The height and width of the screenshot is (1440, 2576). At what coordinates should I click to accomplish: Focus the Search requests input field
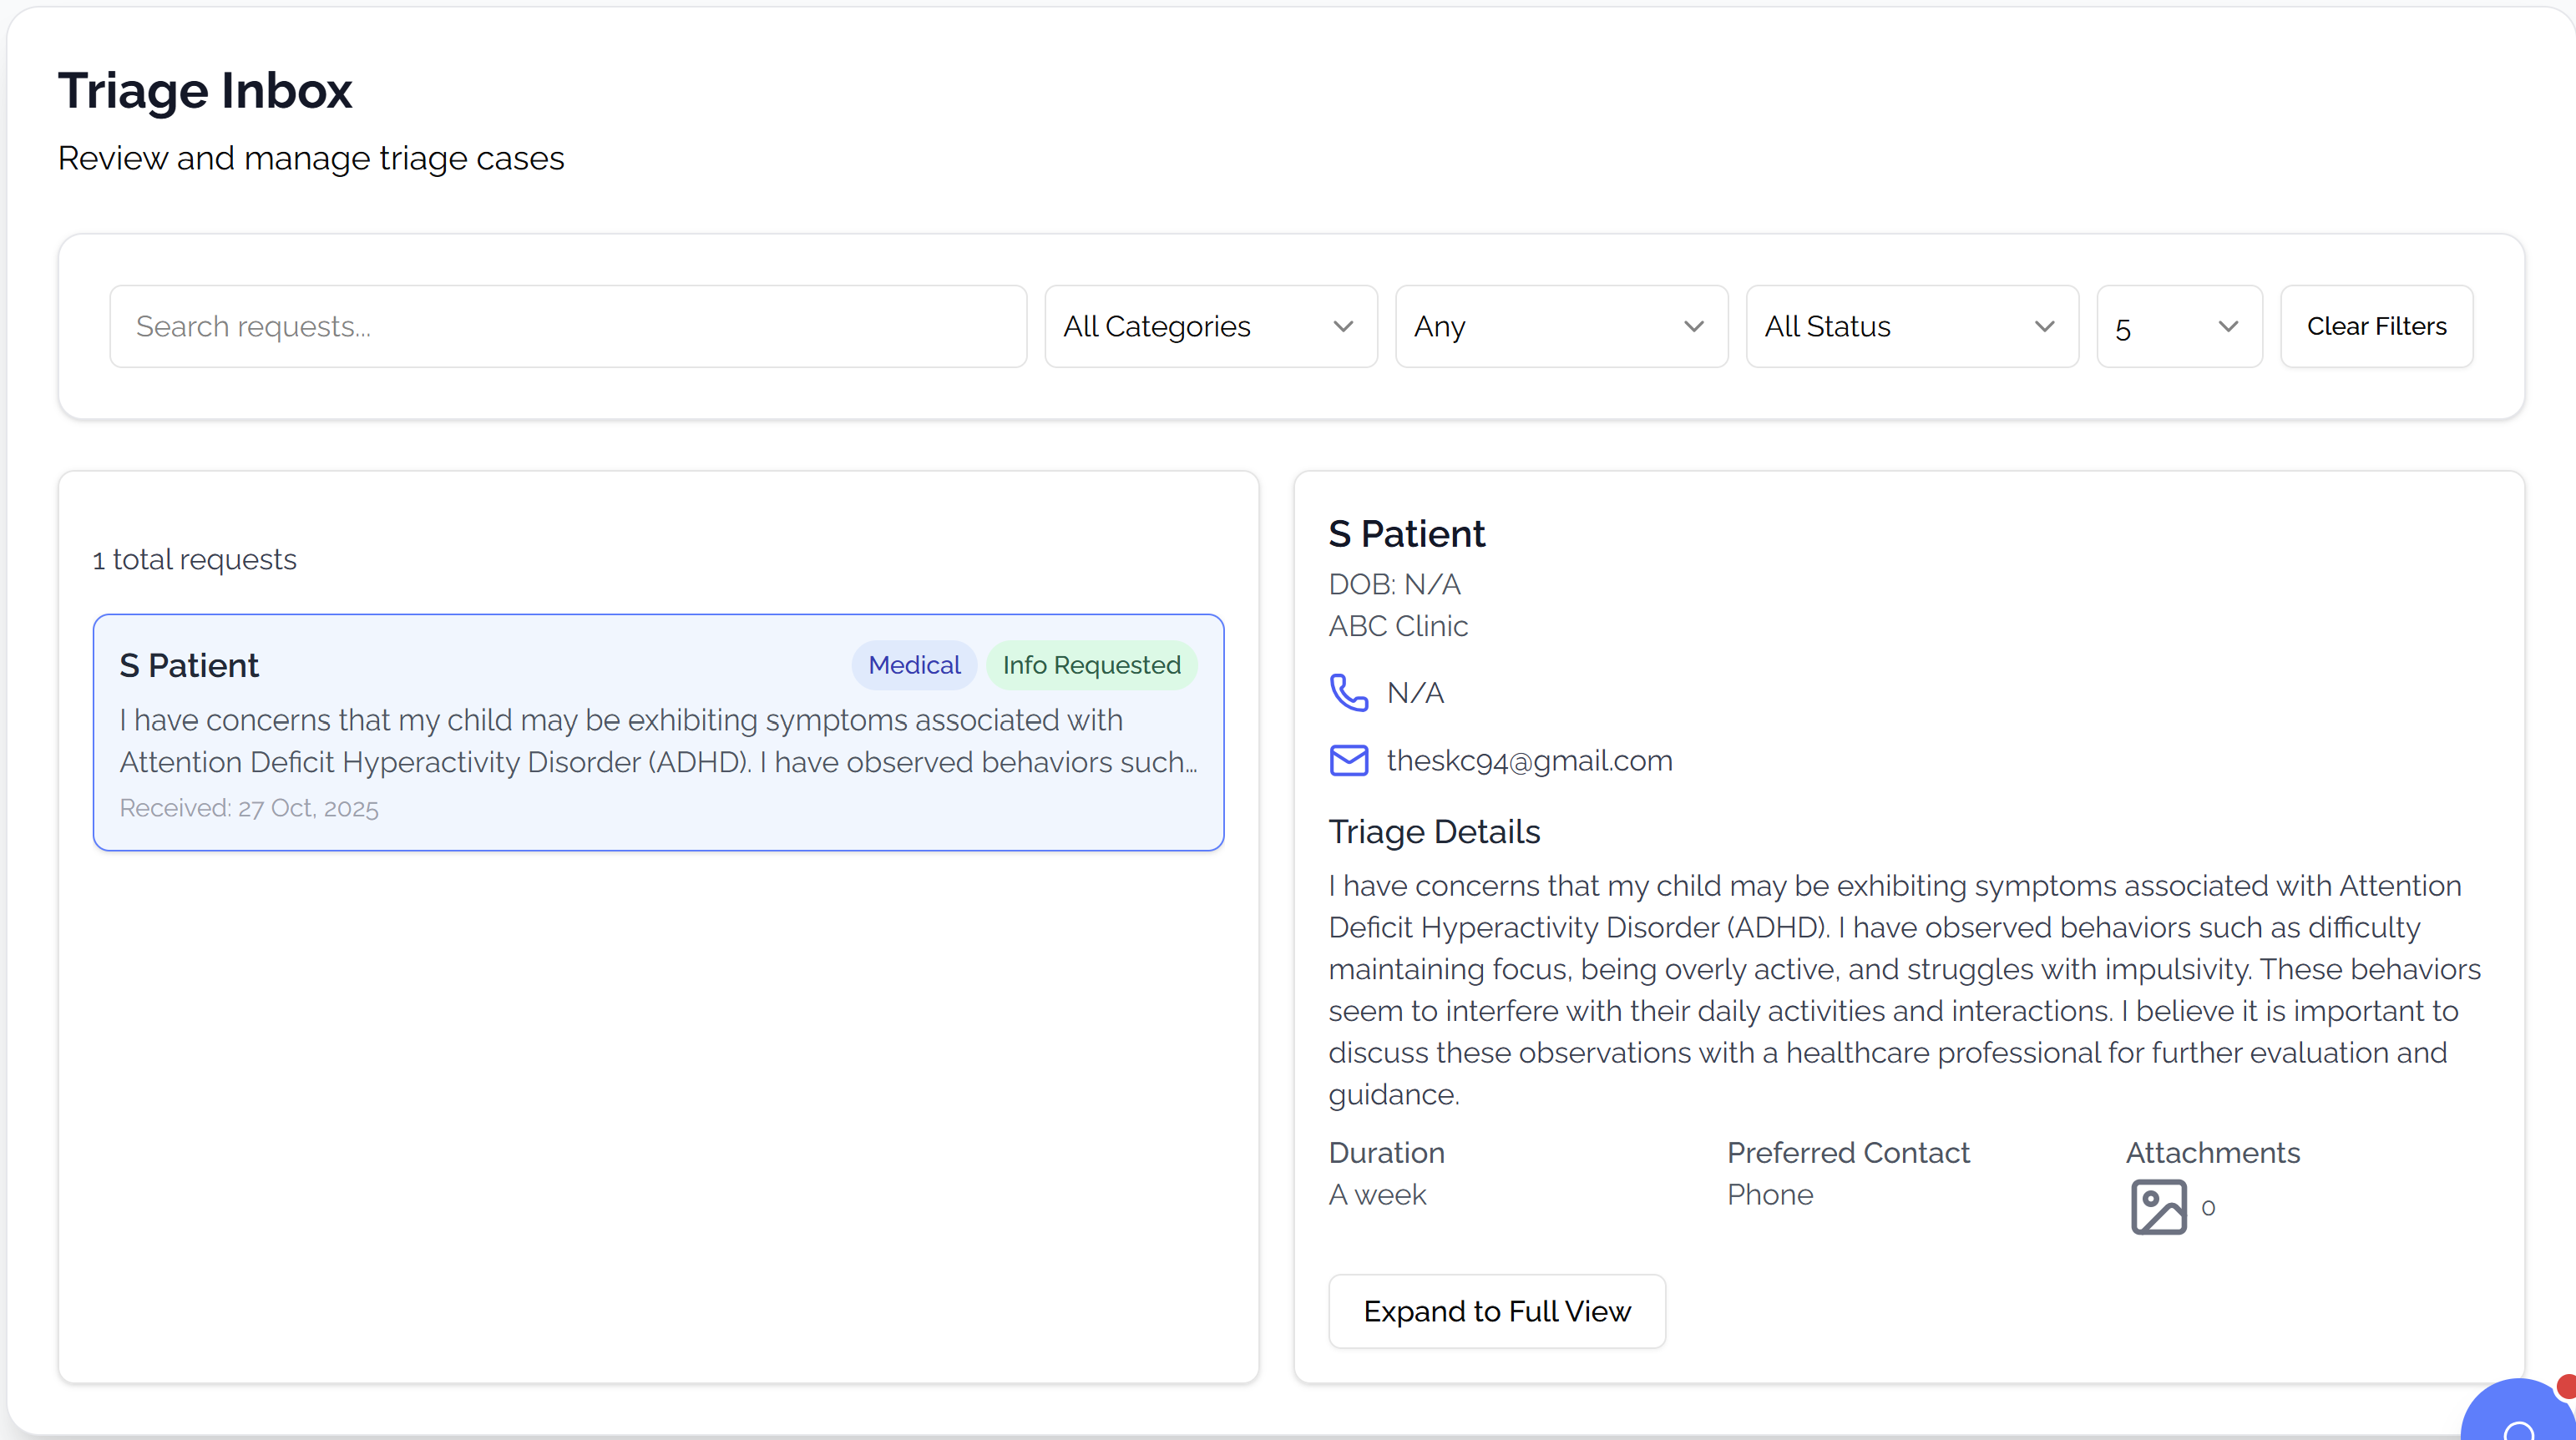click(x=567, y=327)
